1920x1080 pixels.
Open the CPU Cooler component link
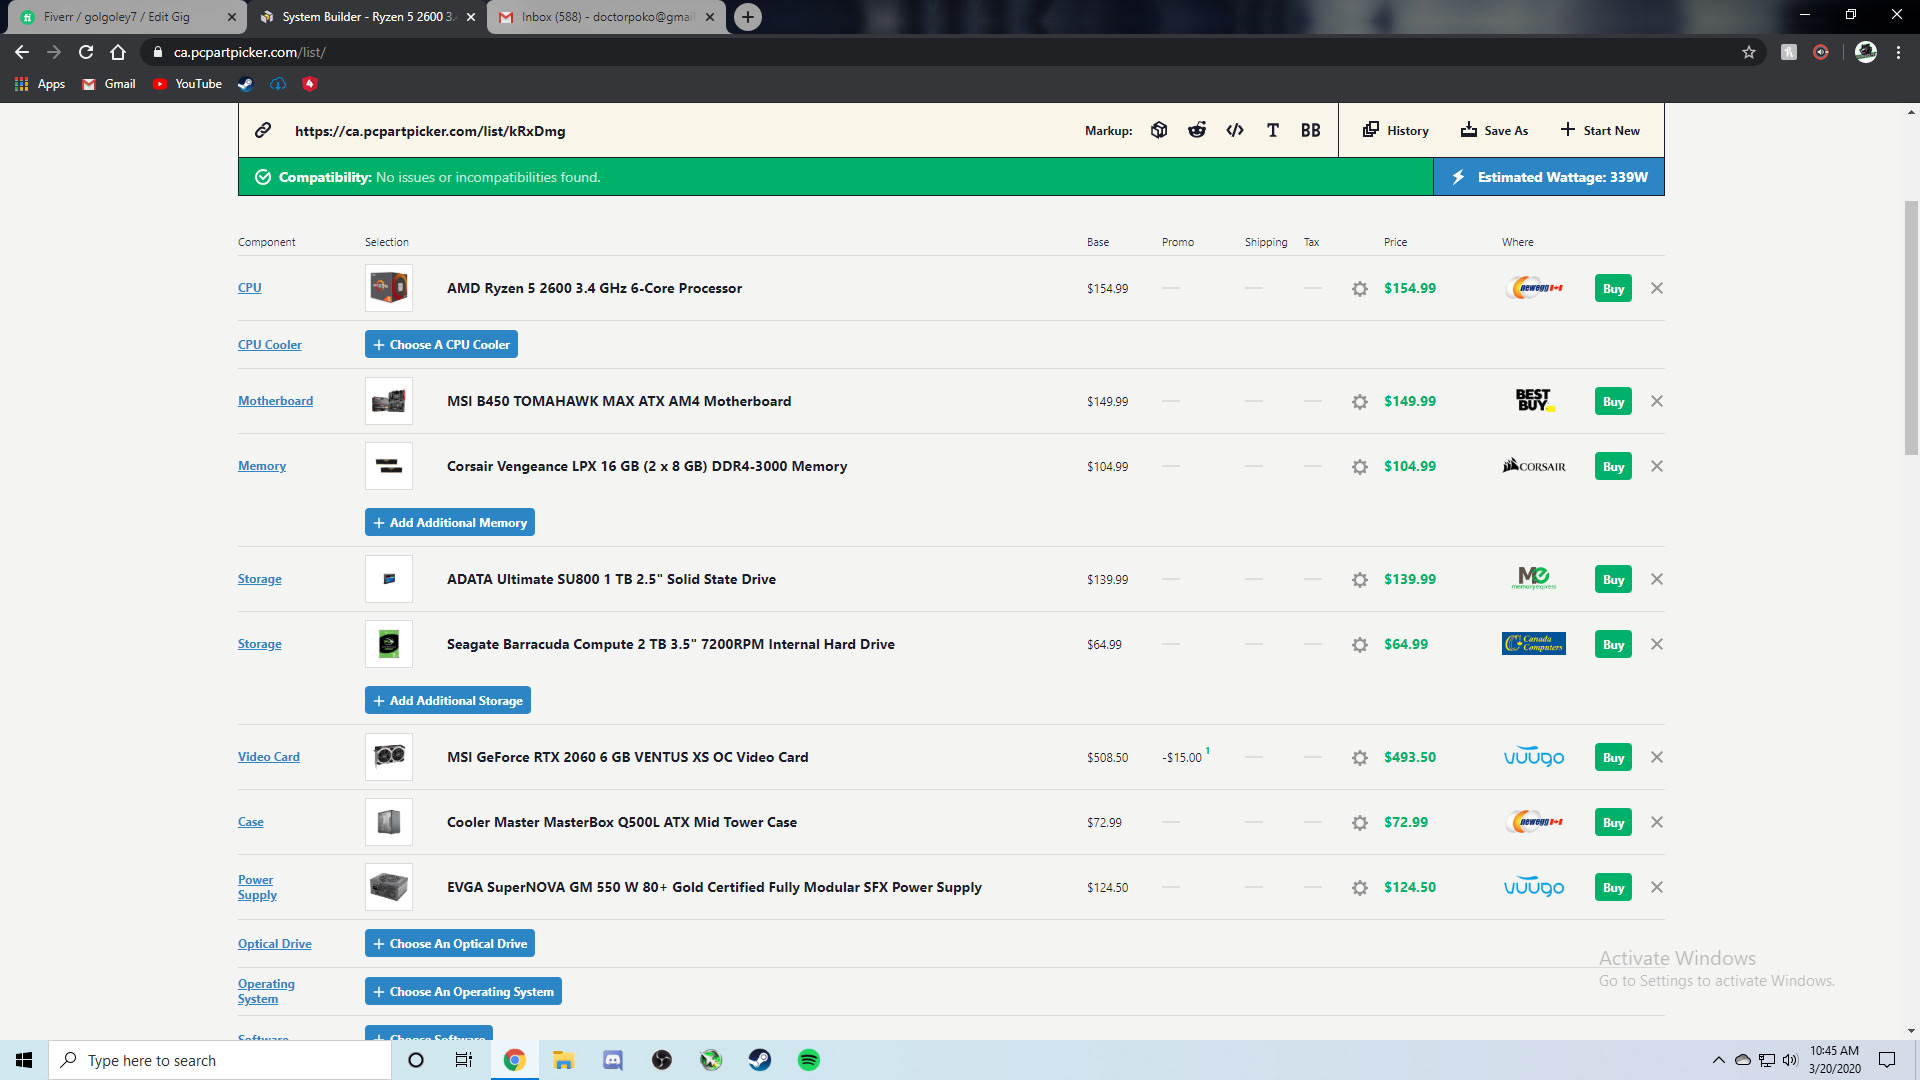coord(270,345)
